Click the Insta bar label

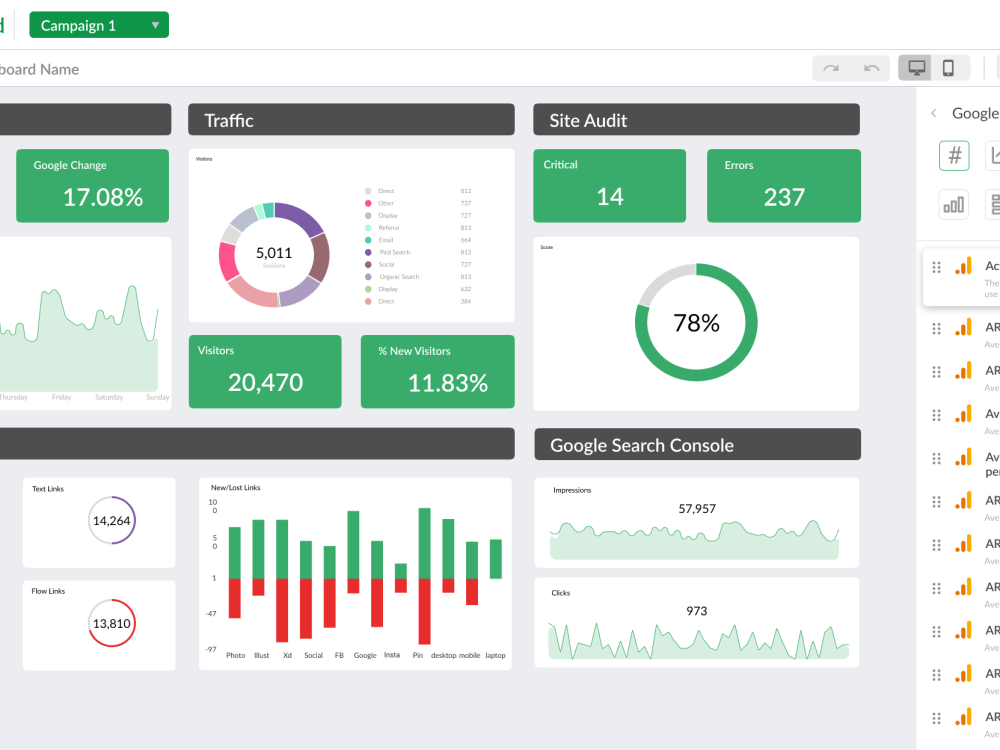click(392, 655)
